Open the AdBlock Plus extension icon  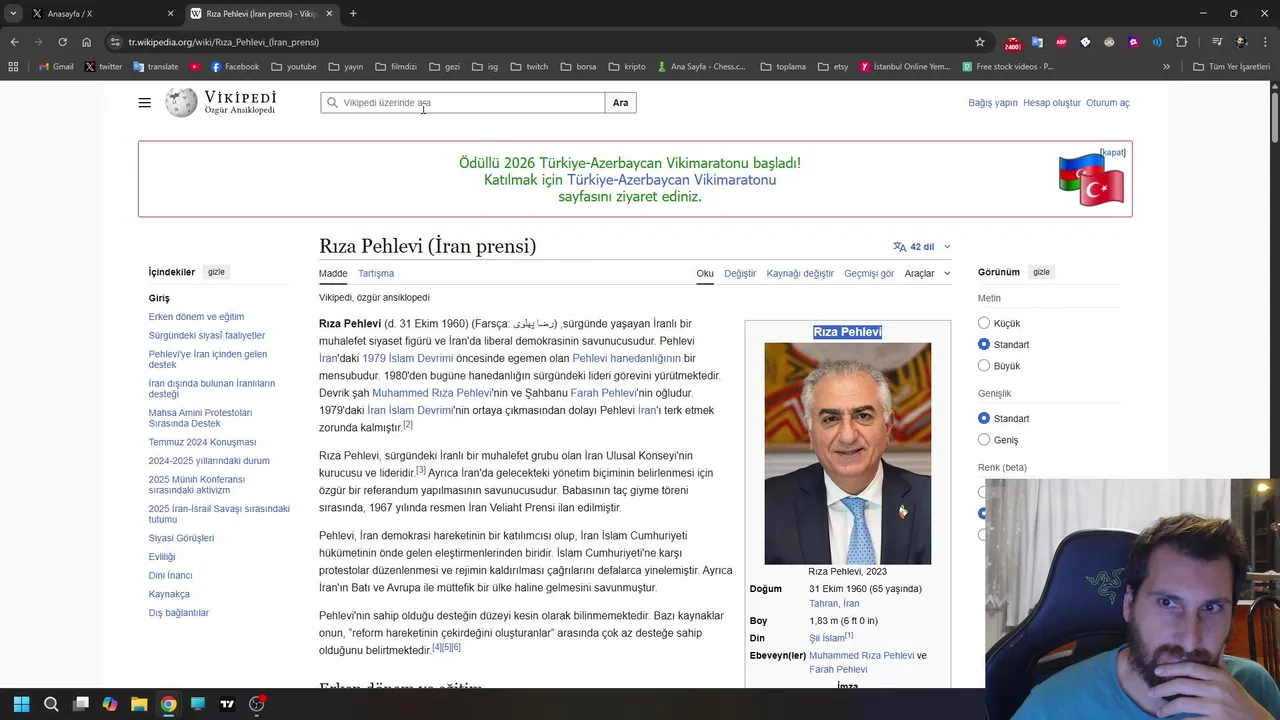(1061, 42)
